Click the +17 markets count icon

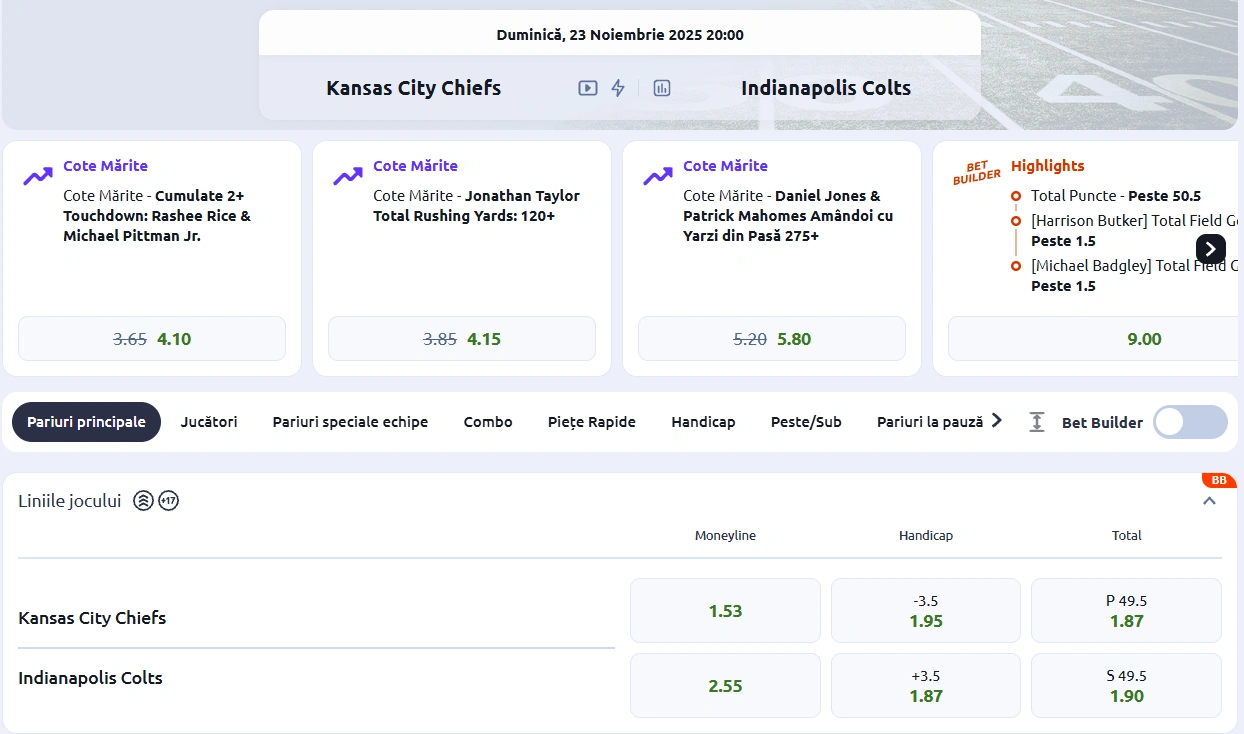[x=169, y=500]
